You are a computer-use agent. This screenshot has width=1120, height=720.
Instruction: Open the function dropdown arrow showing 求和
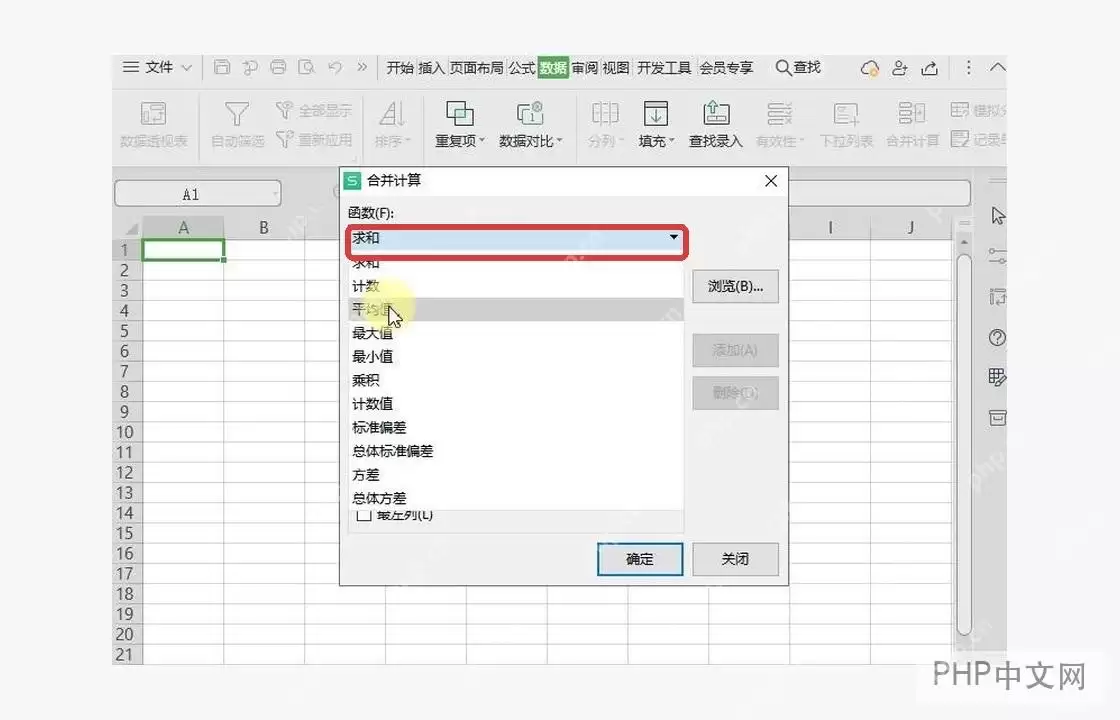coord(673,237)
